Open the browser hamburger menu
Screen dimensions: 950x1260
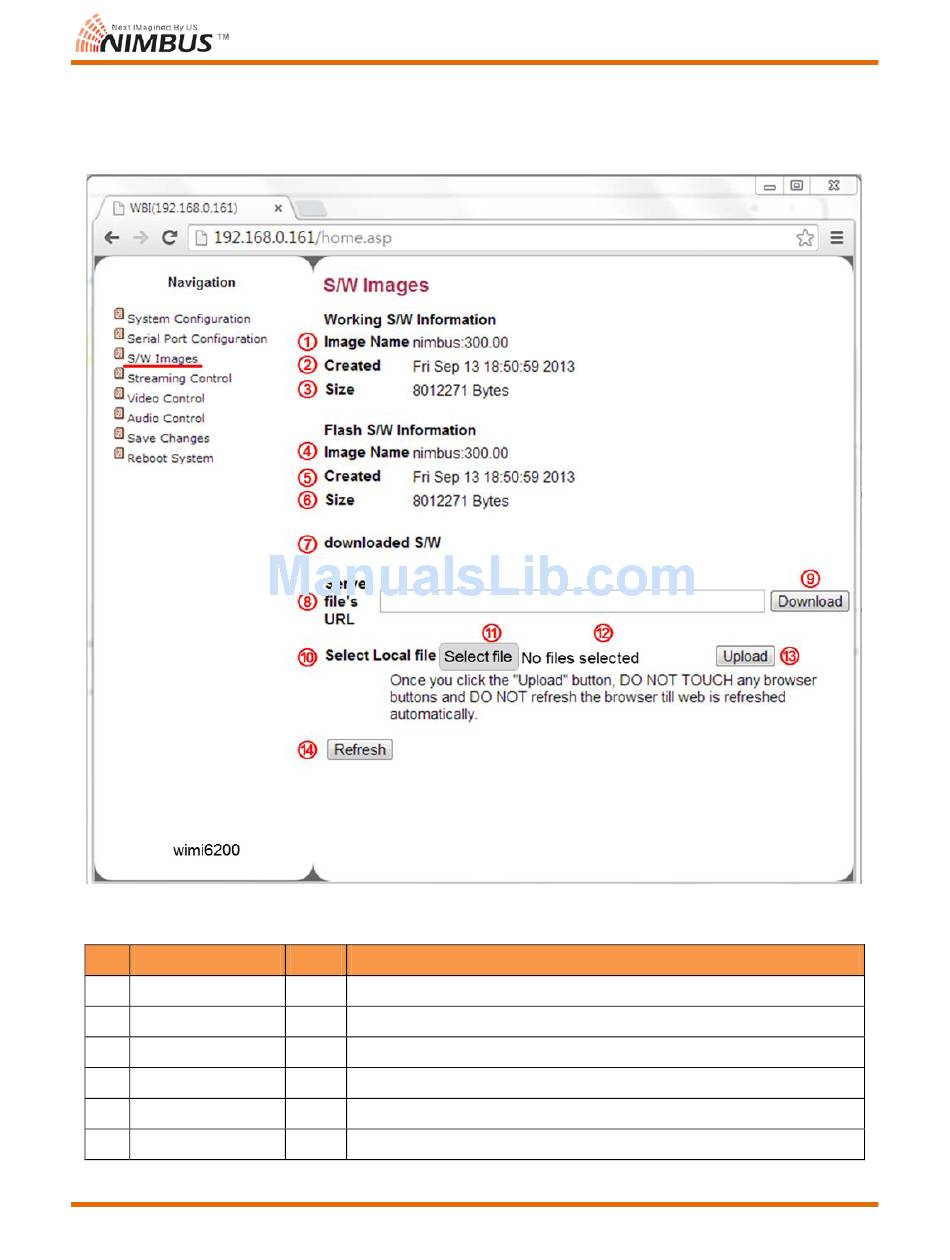coord(837,238)
